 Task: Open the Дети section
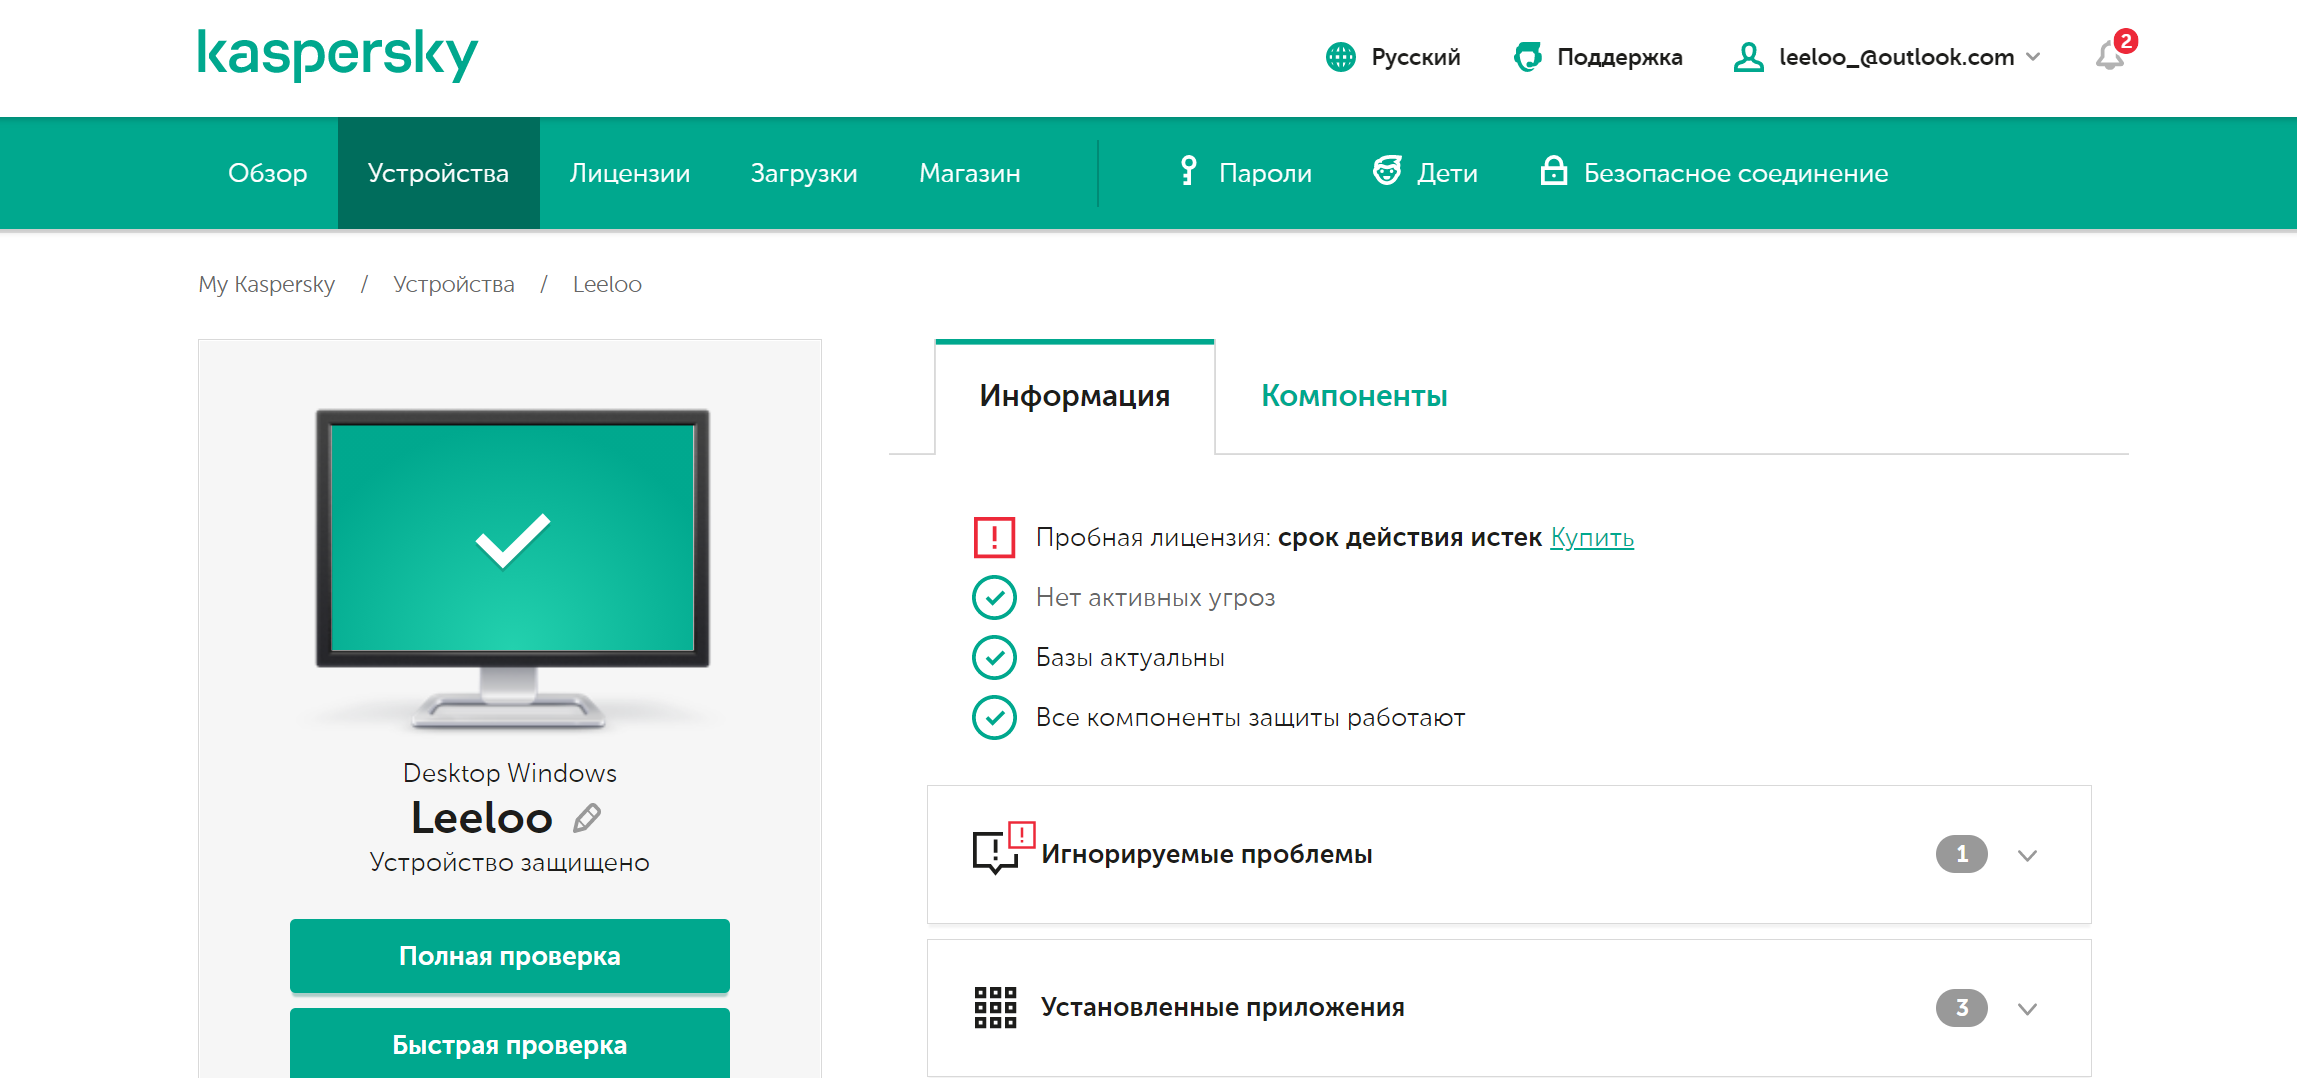pyautogui.click(x=1425, y=173)
